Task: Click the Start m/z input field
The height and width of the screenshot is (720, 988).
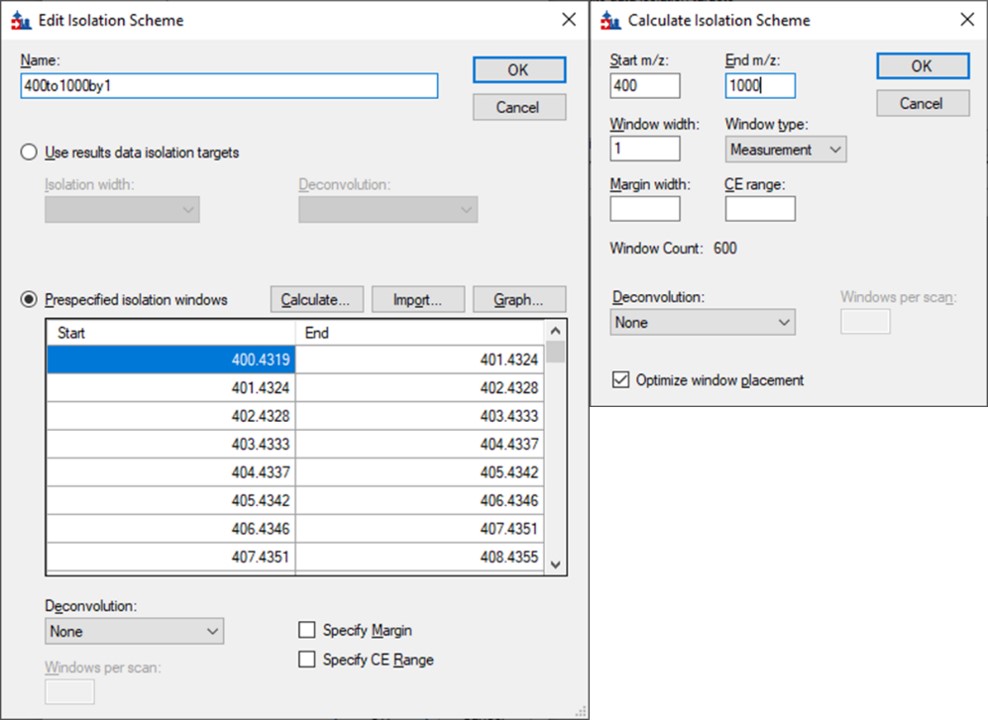Action: click(645, 86)
